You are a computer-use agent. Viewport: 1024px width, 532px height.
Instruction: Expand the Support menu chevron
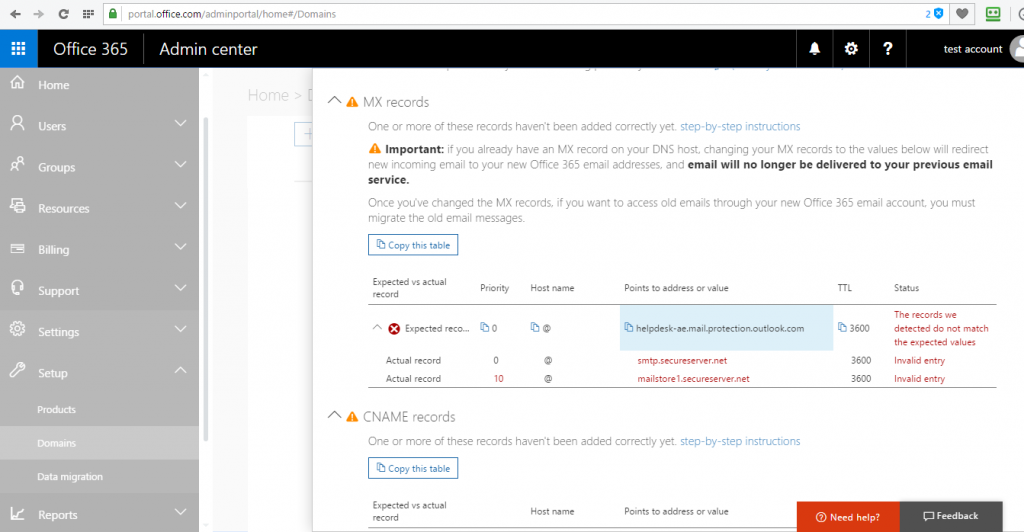(181, 287)
